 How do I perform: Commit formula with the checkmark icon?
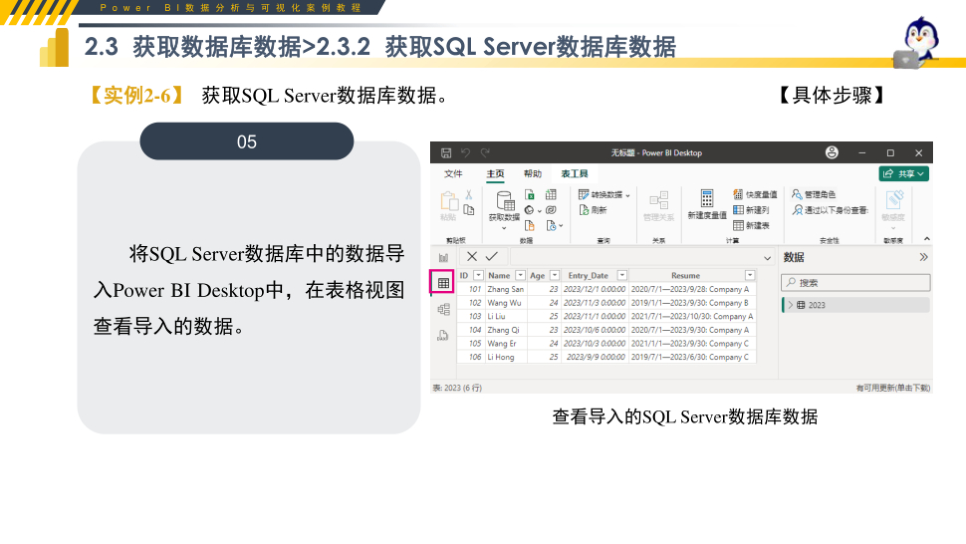(492, 257)
